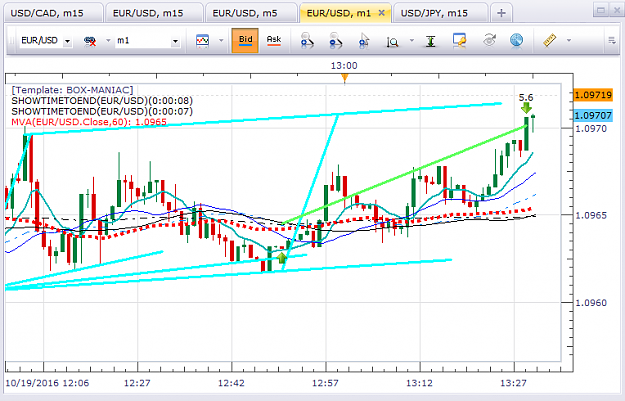Select the ruler measure tool
Viewport: 625px width, 401px height.
point(550,41)
